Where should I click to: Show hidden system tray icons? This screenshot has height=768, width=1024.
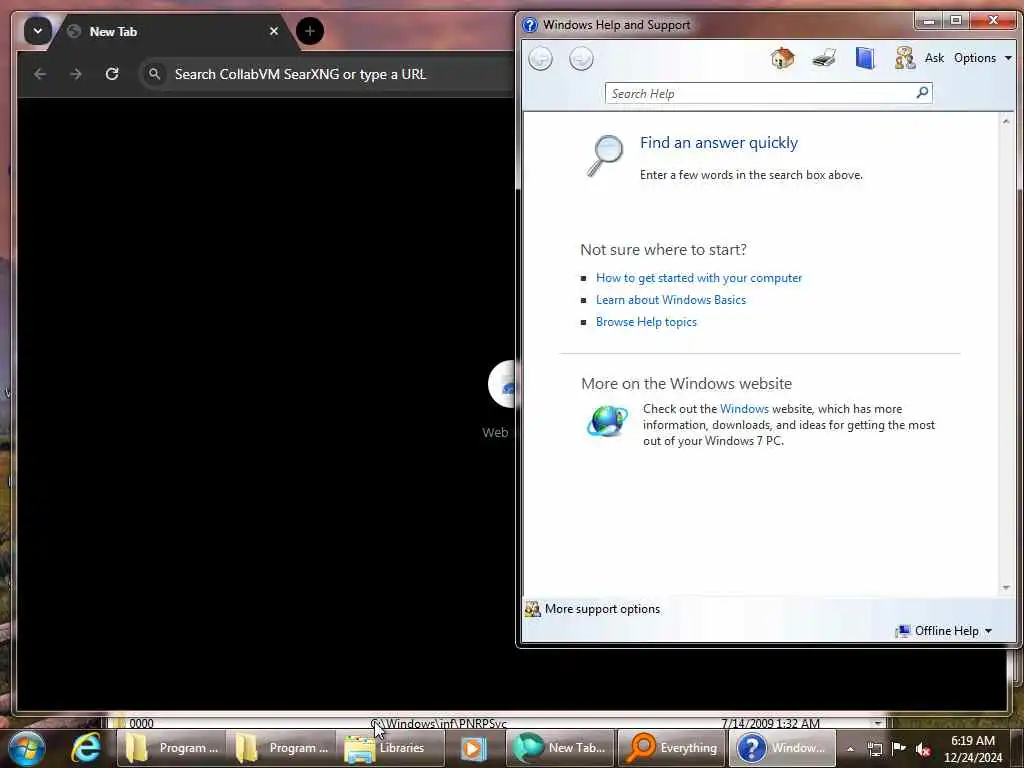coord(850,749)
